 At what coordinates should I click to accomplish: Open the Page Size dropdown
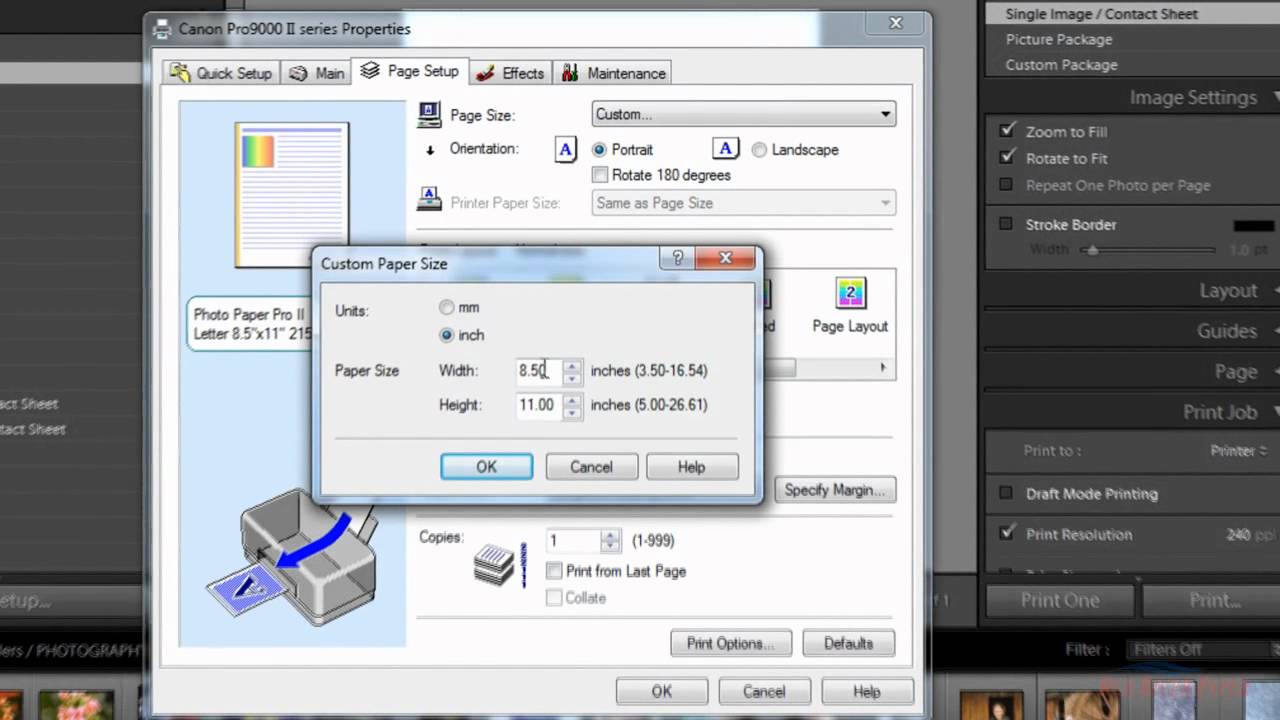pyautogui.click(x=744, y=114)
